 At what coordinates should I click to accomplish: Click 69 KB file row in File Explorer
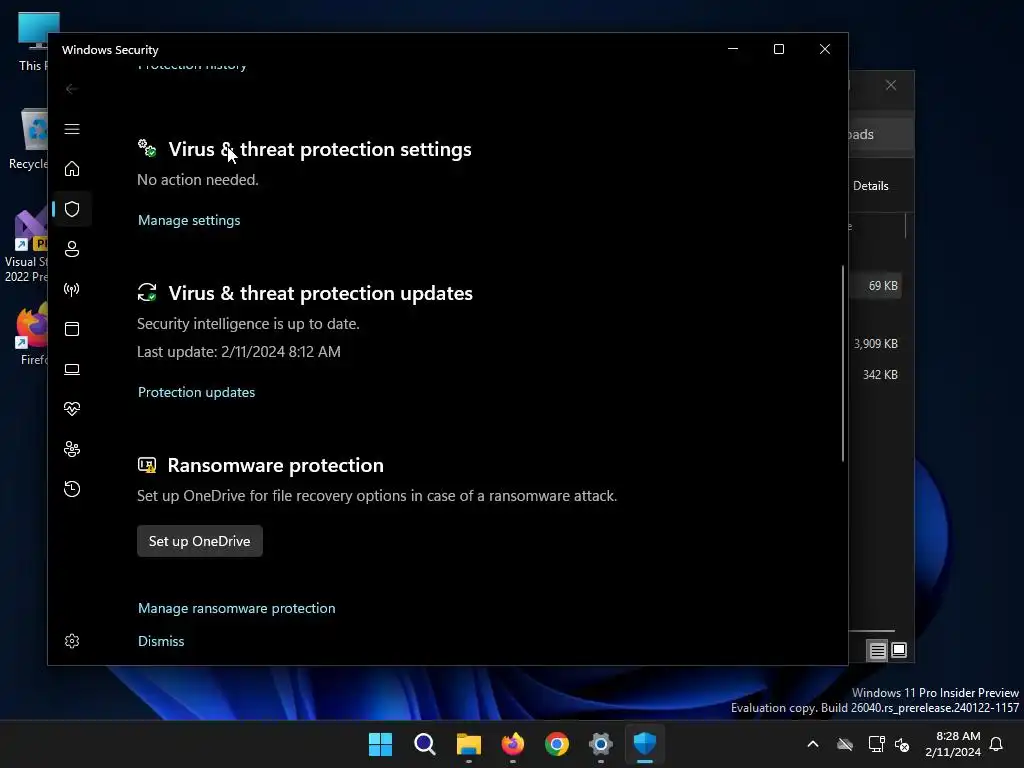pos(875,286)
